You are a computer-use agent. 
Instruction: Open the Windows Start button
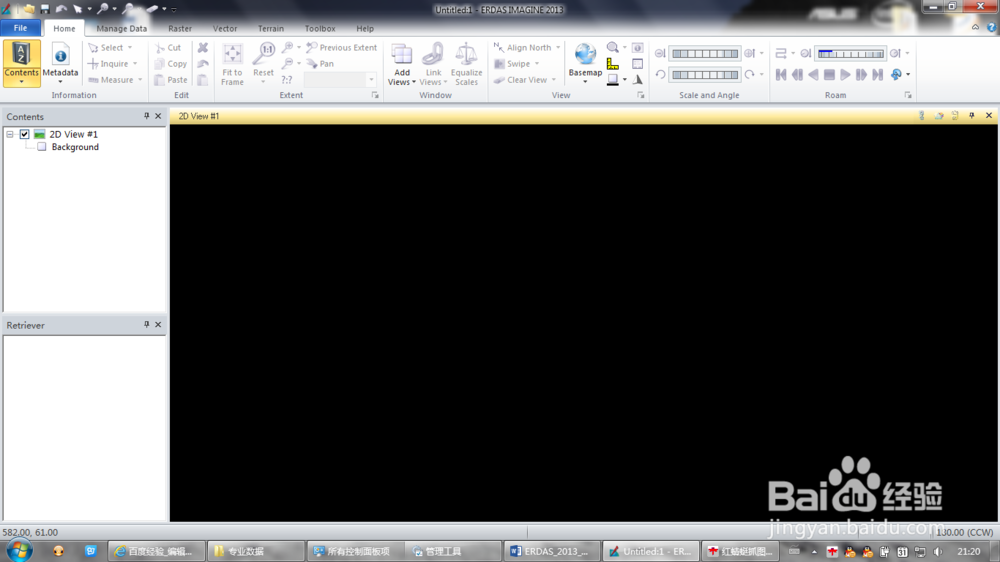(19, 551)
